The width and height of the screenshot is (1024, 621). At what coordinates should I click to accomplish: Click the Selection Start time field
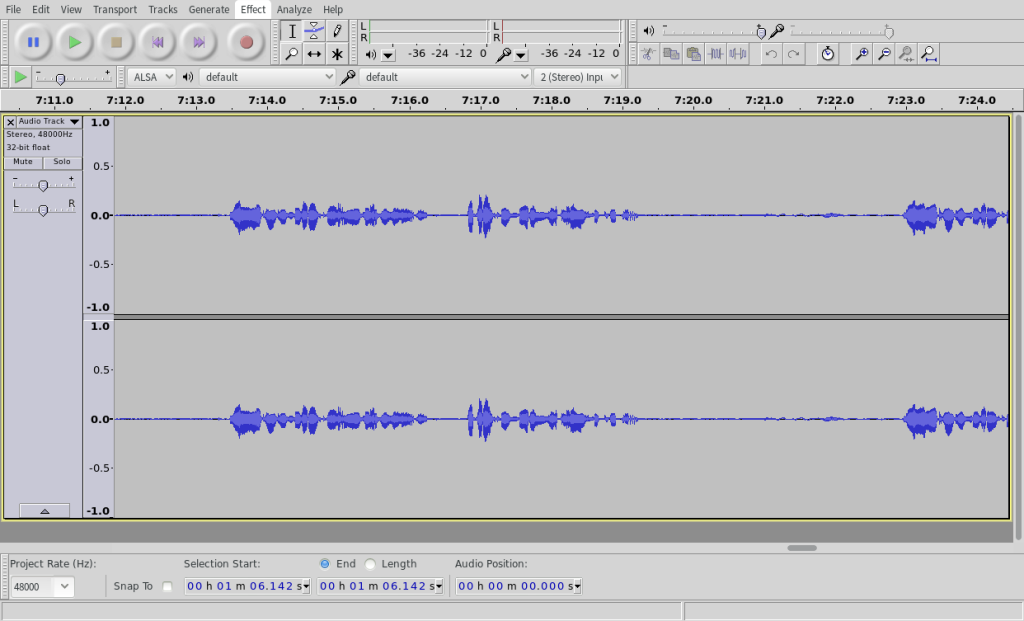click(247, 586)
